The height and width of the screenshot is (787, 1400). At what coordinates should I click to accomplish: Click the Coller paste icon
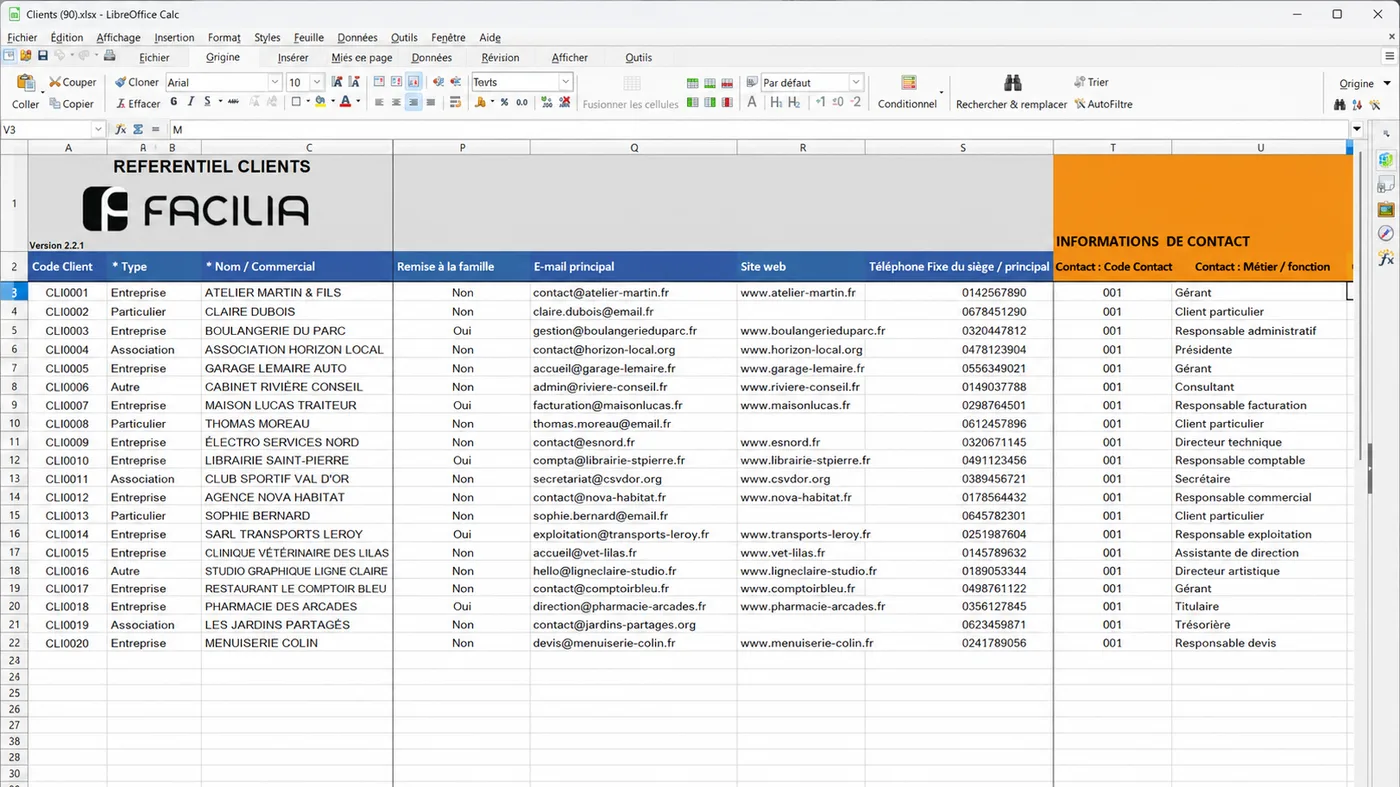(26, 82)
